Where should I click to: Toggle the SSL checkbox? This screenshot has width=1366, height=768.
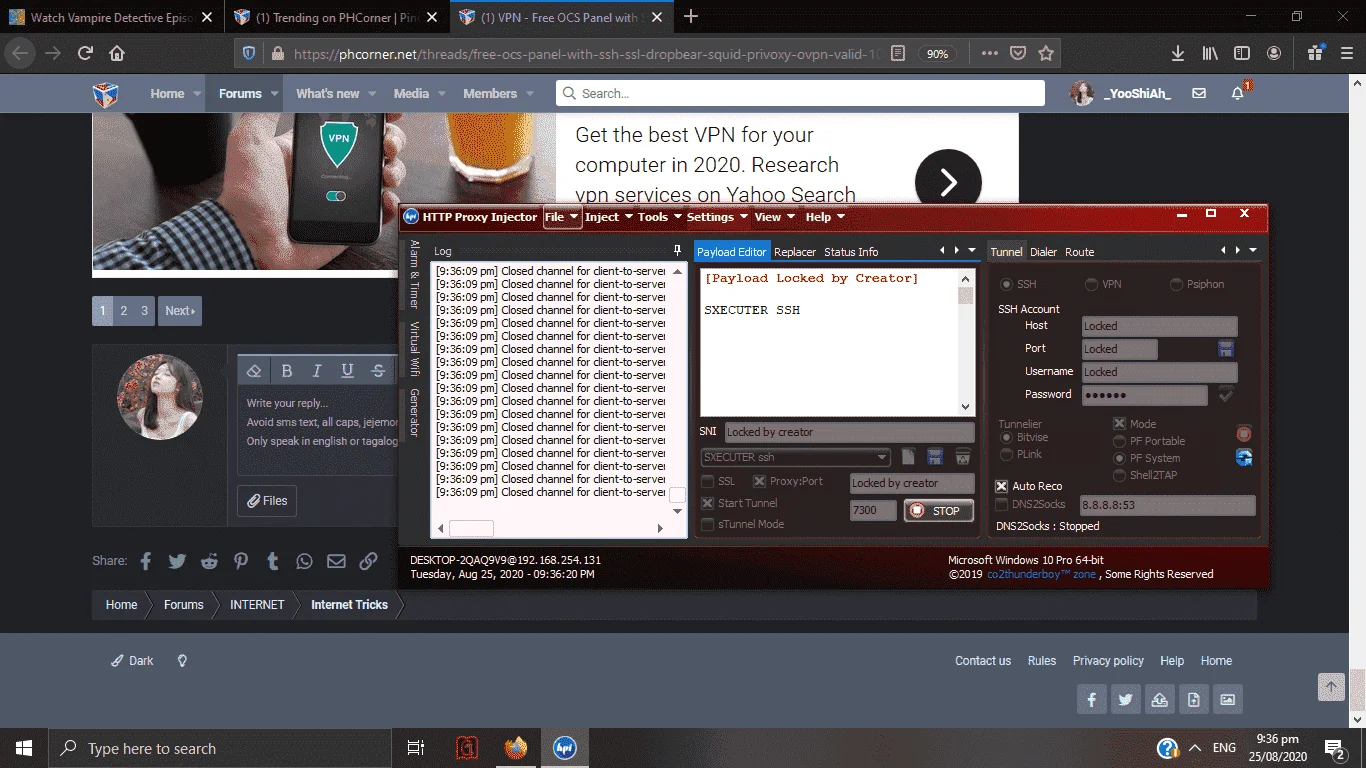[708, 482]
